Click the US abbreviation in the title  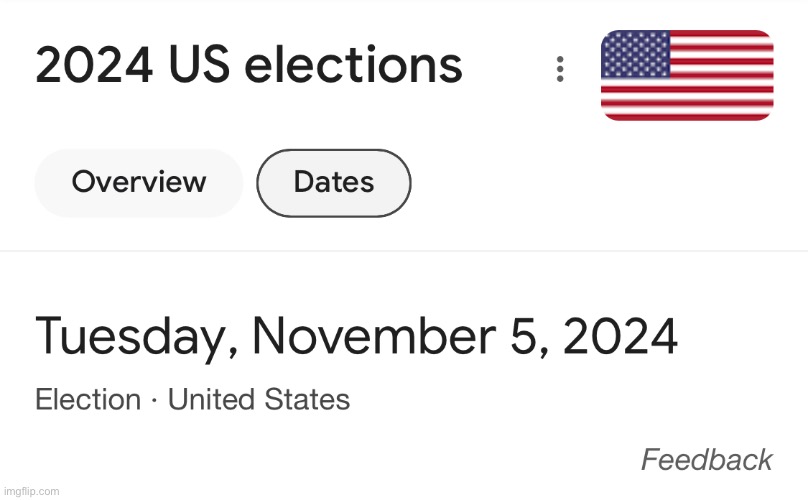[199, 64]
